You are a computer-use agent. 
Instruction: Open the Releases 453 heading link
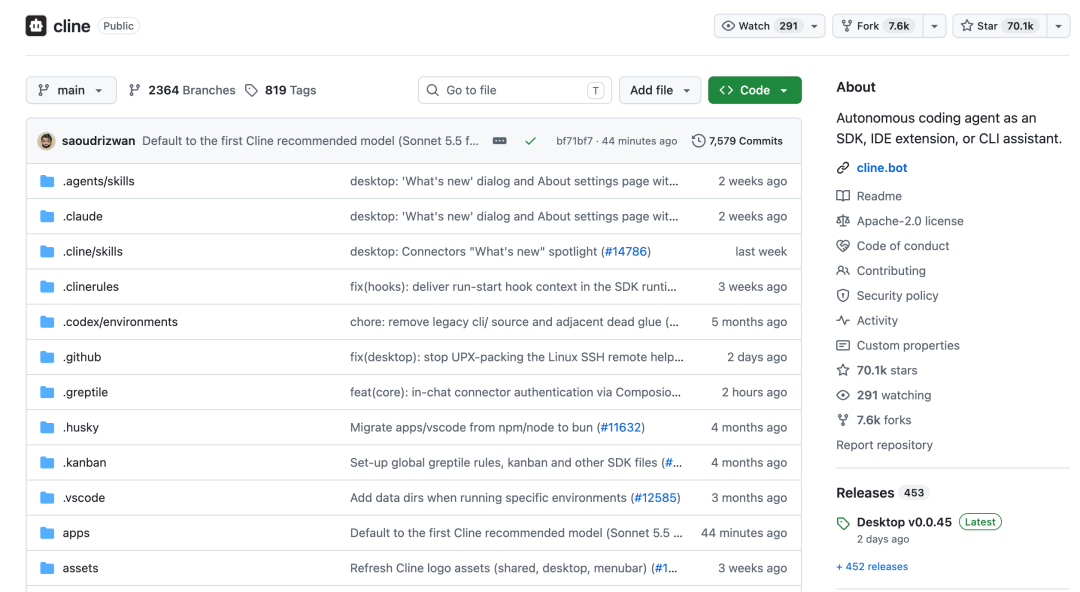coord(882,493)
